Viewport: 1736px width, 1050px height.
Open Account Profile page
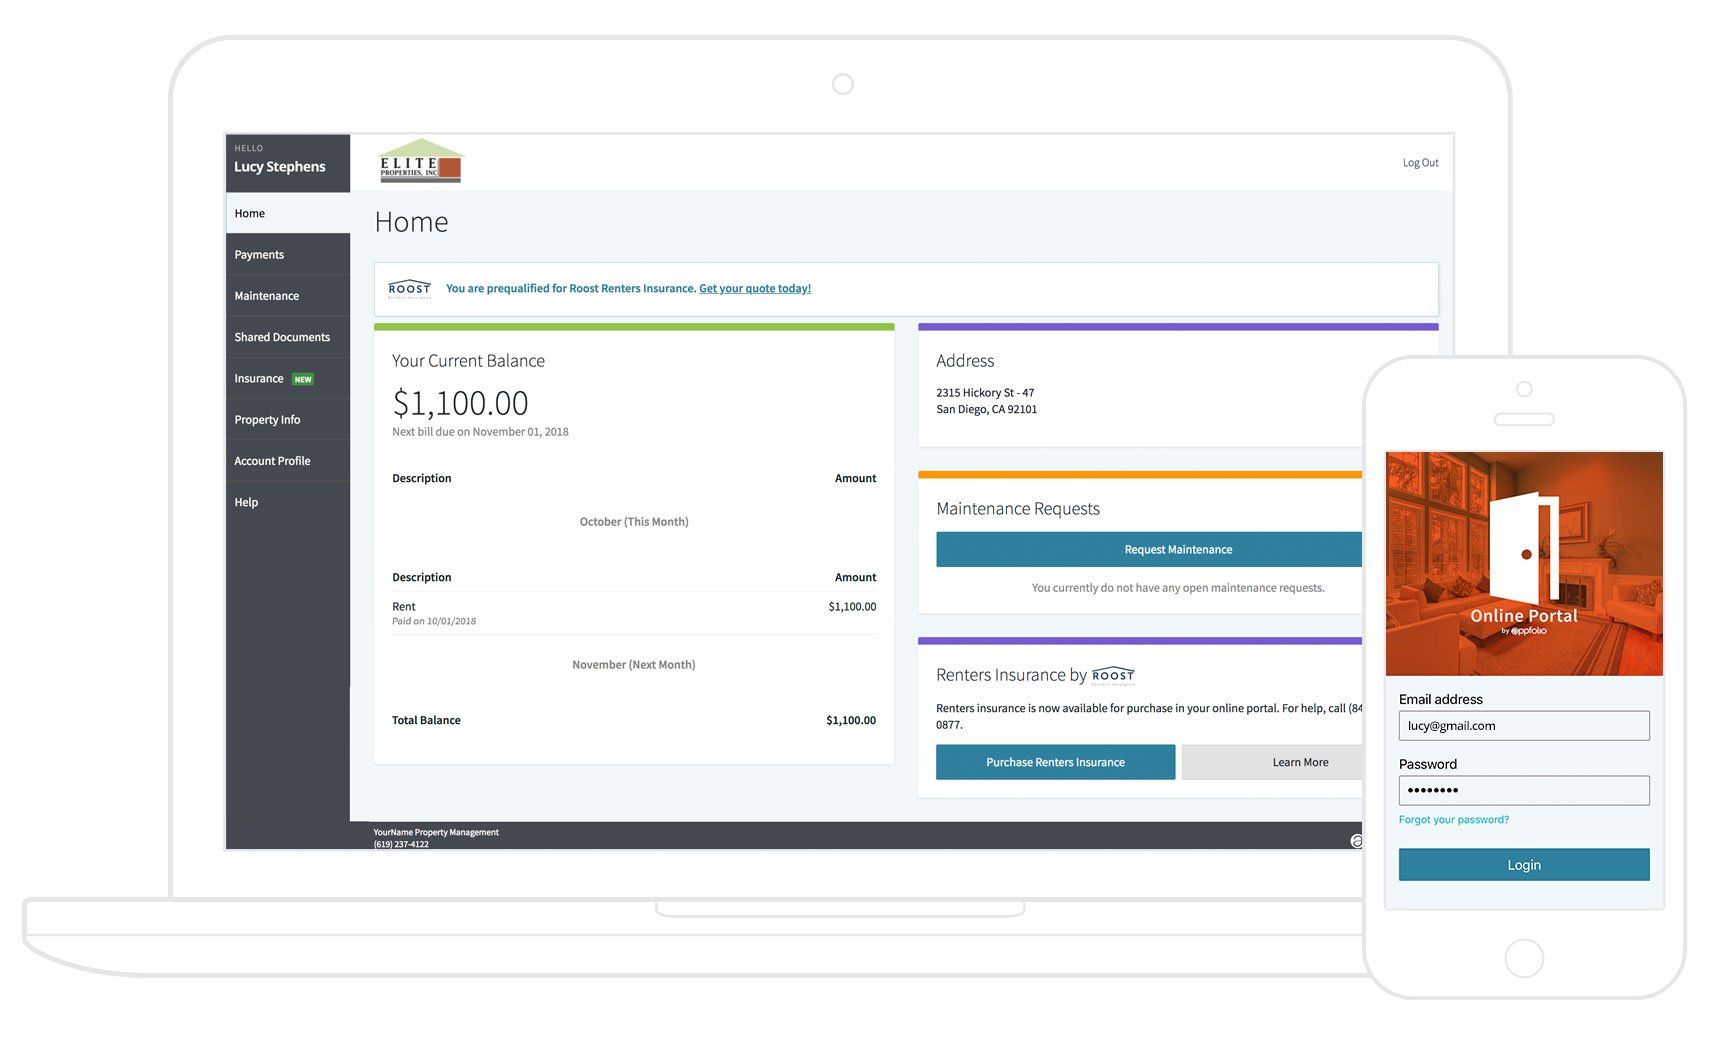click(x=272, y=461)
